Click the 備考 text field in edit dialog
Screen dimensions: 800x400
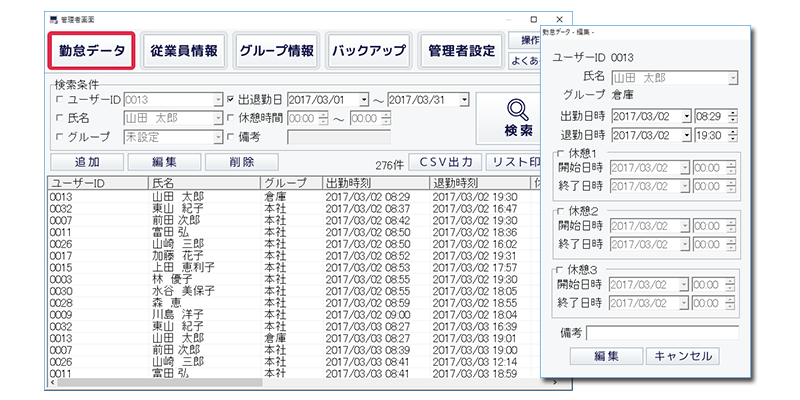point(662,333)
